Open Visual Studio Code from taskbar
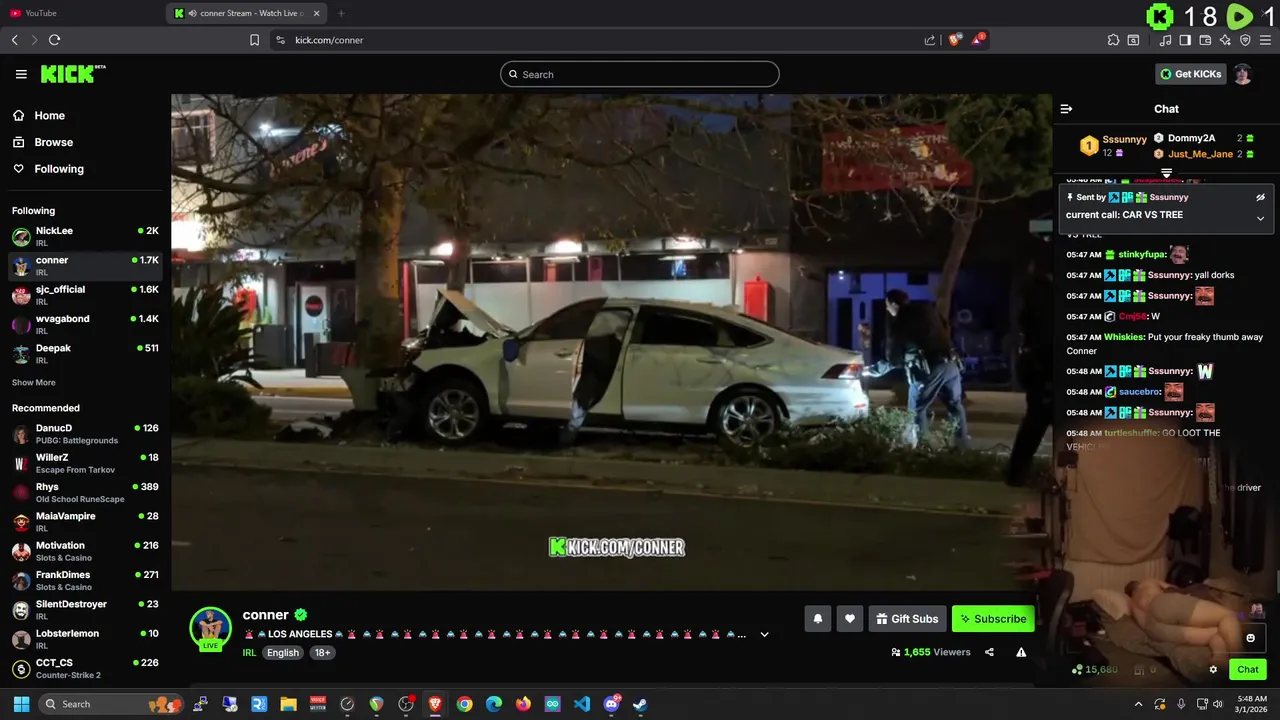 (582, 704)
